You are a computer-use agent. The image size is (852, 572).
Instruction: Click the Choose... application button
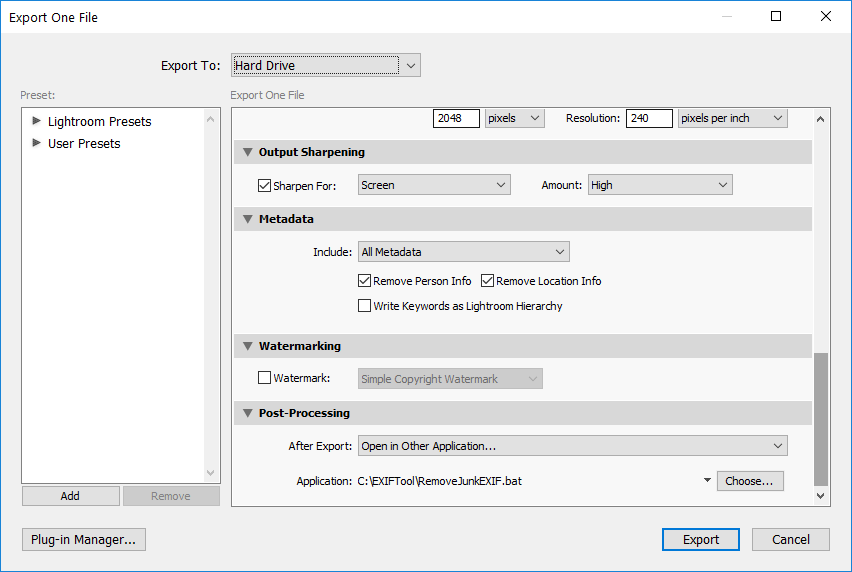(x=750, y=481)
